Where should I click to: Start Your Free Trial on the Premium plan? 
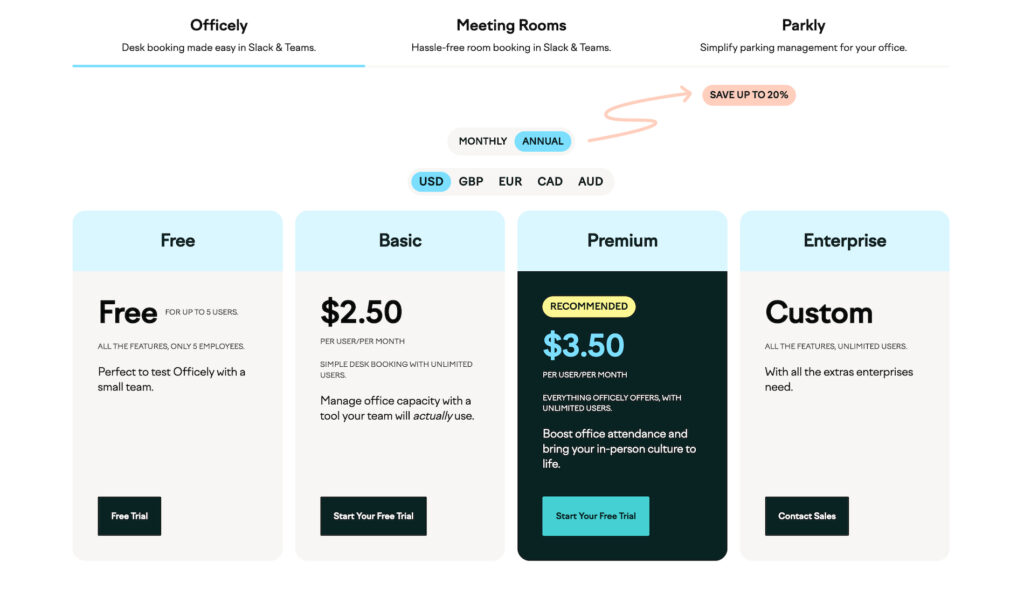595,516
